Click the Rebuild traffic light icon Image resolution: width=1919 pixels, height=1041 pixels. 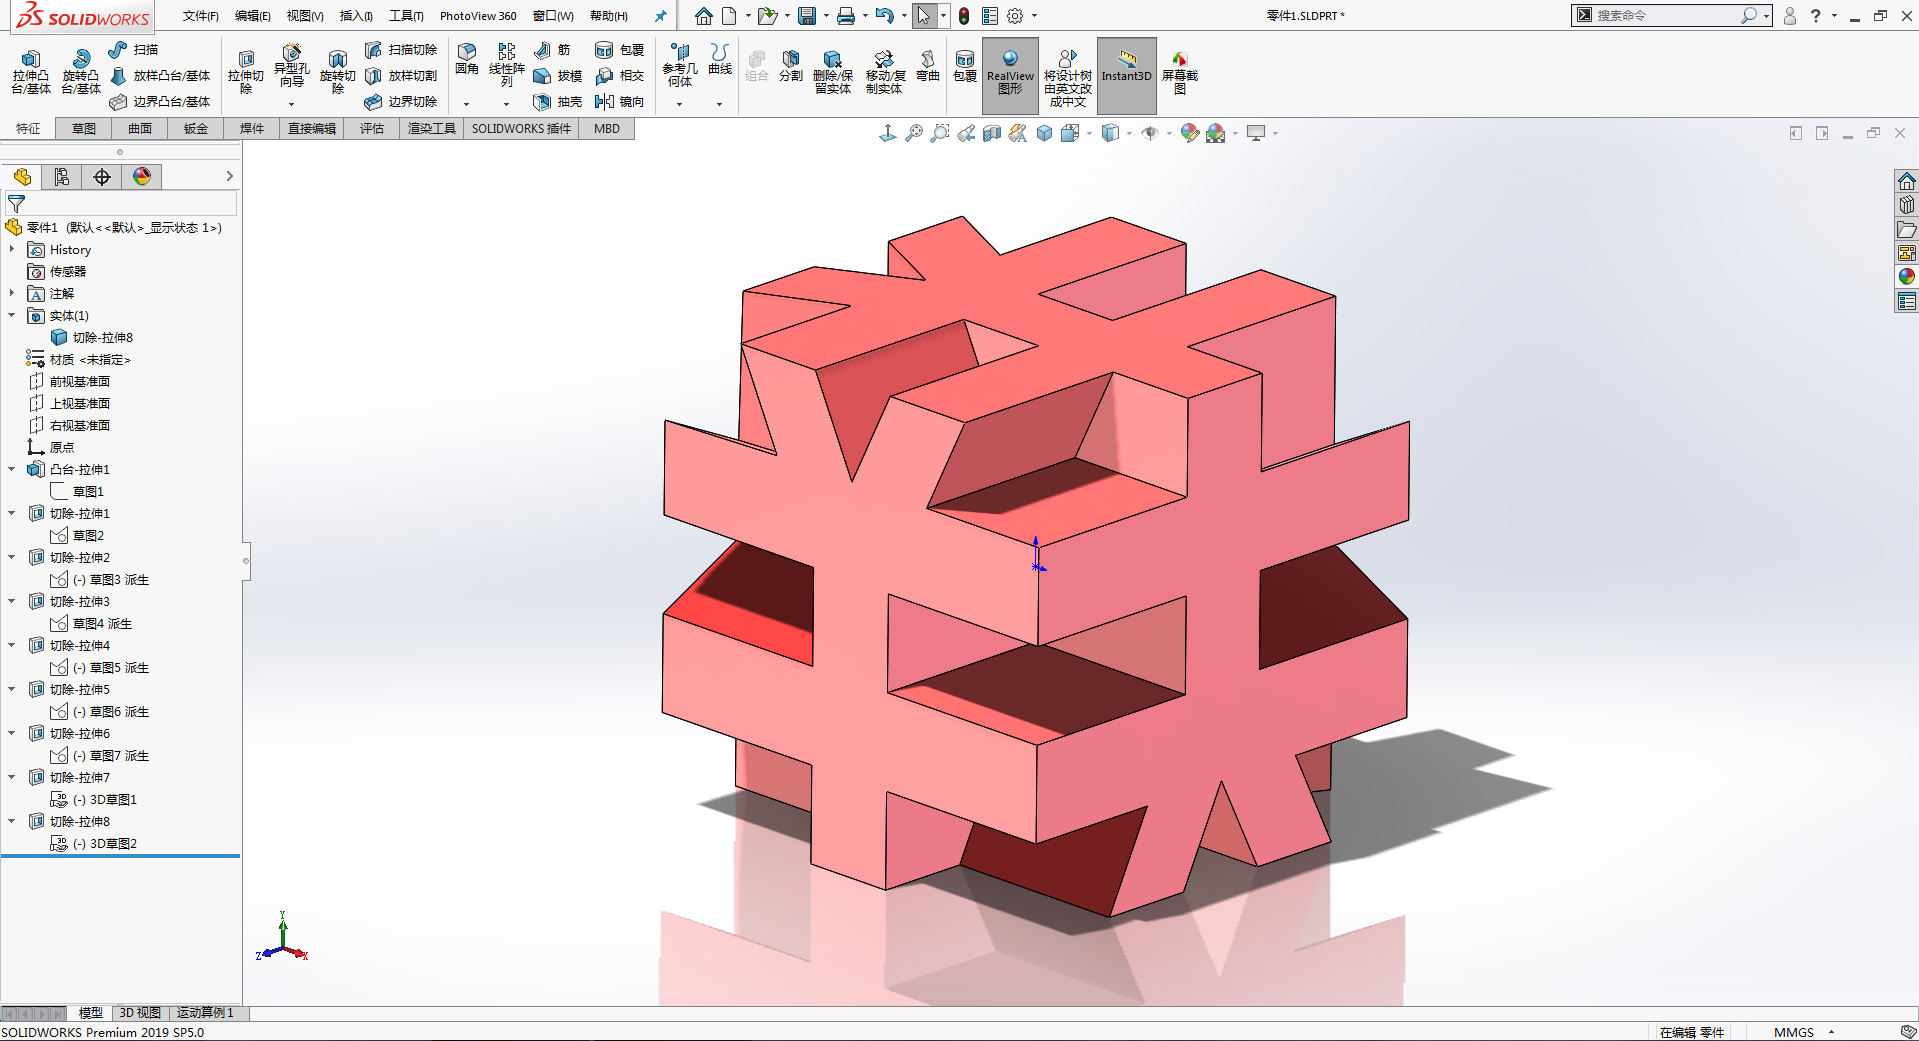(x=964, y=16)
